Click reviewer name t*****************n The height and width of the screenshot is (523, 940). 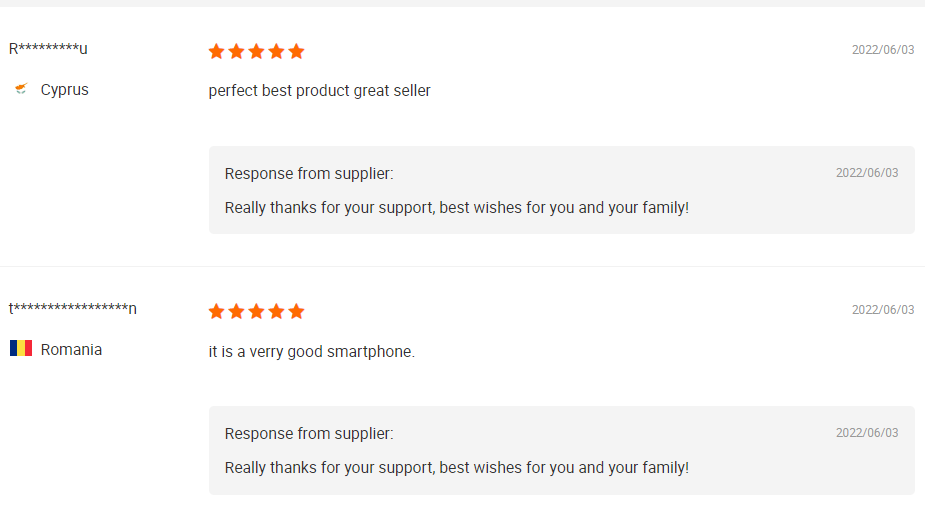tap(73, 308)
